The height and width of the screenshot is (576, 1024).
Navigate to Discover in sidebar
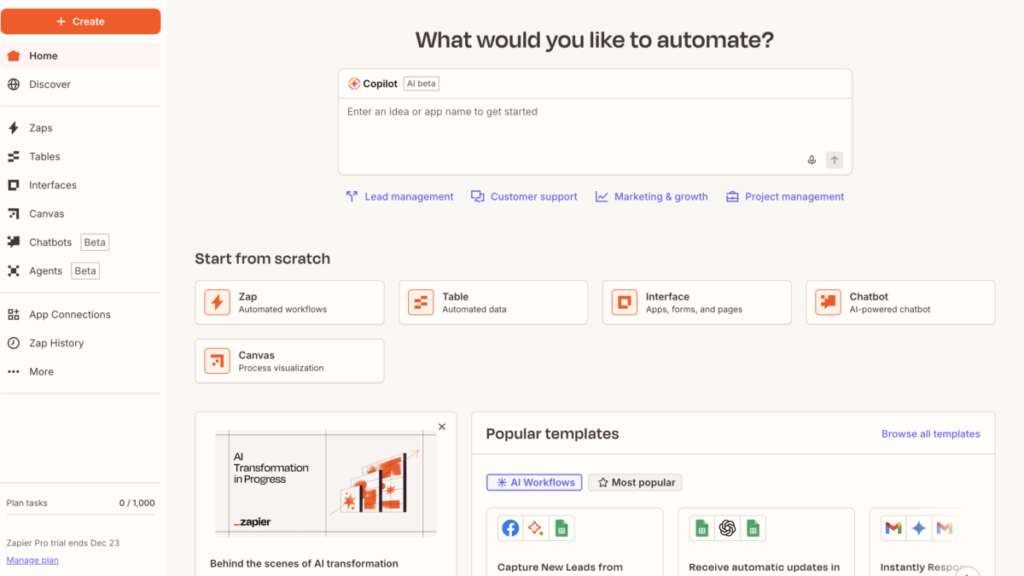tap(49, 85)
